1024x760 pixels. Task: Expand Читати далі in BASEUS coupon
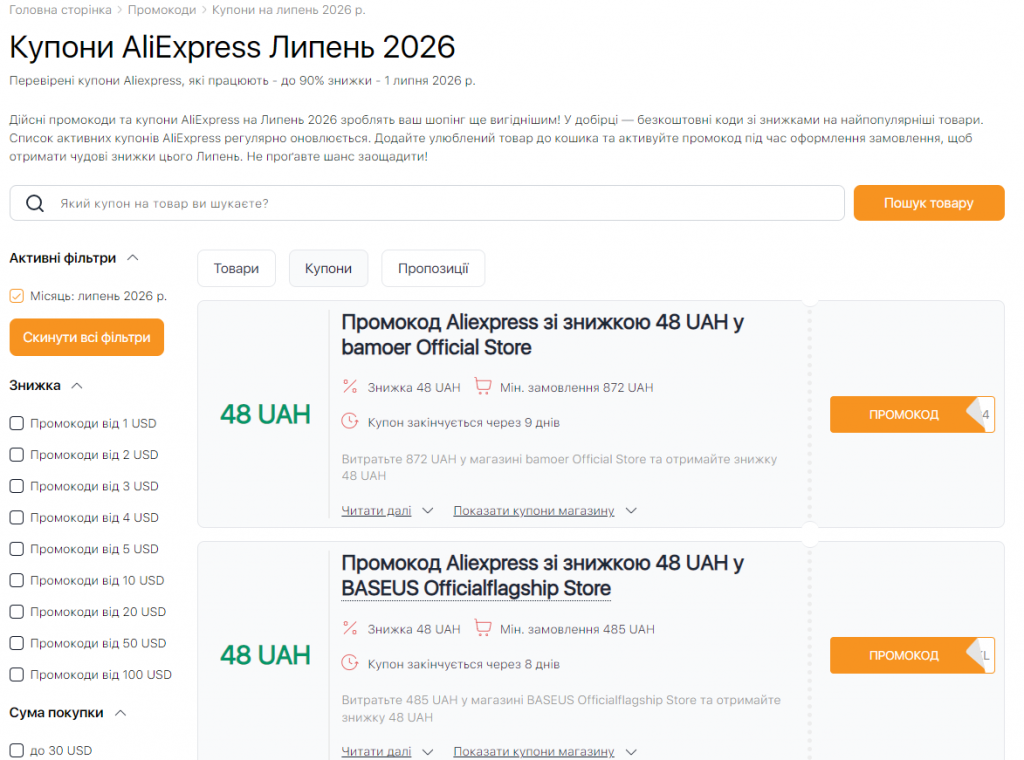coord(387,752)
